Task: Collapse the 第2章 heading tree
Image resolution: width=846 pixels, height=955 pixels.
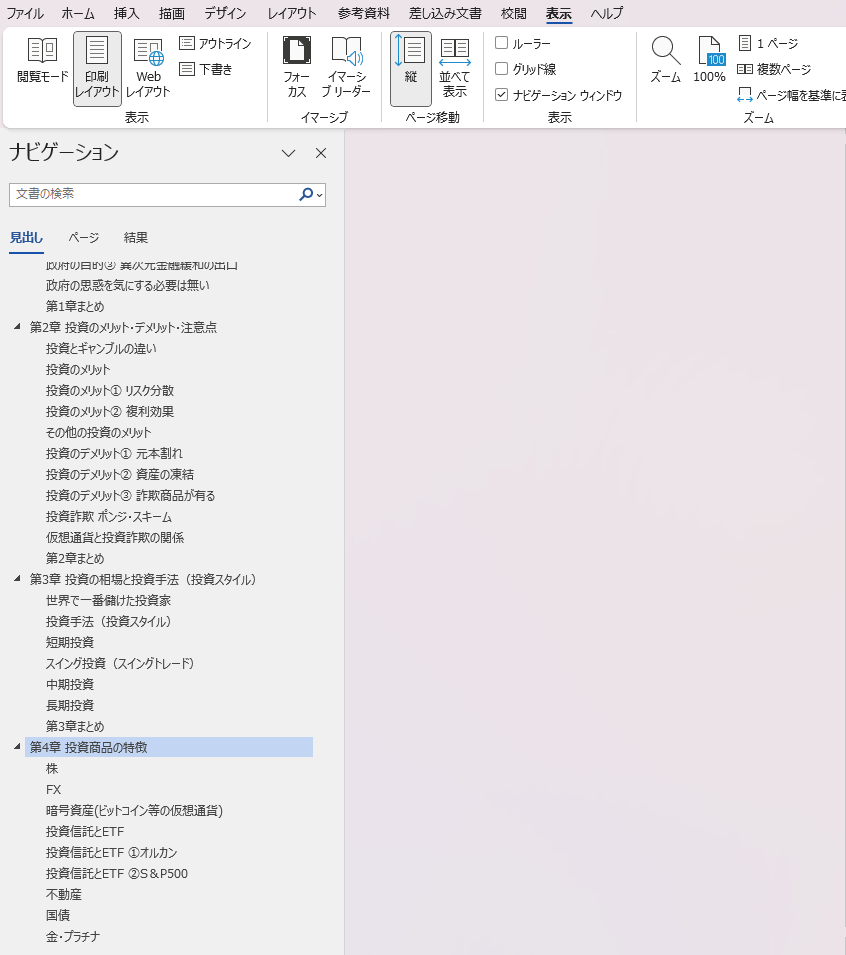Action: point(16,328)
